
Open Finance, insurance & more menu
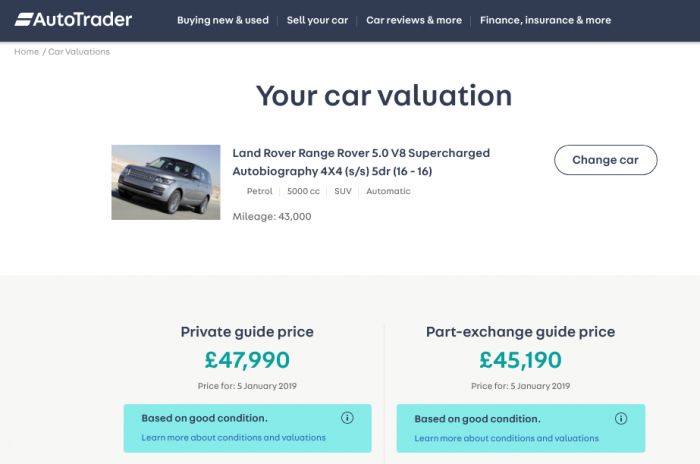click(546, 20)
